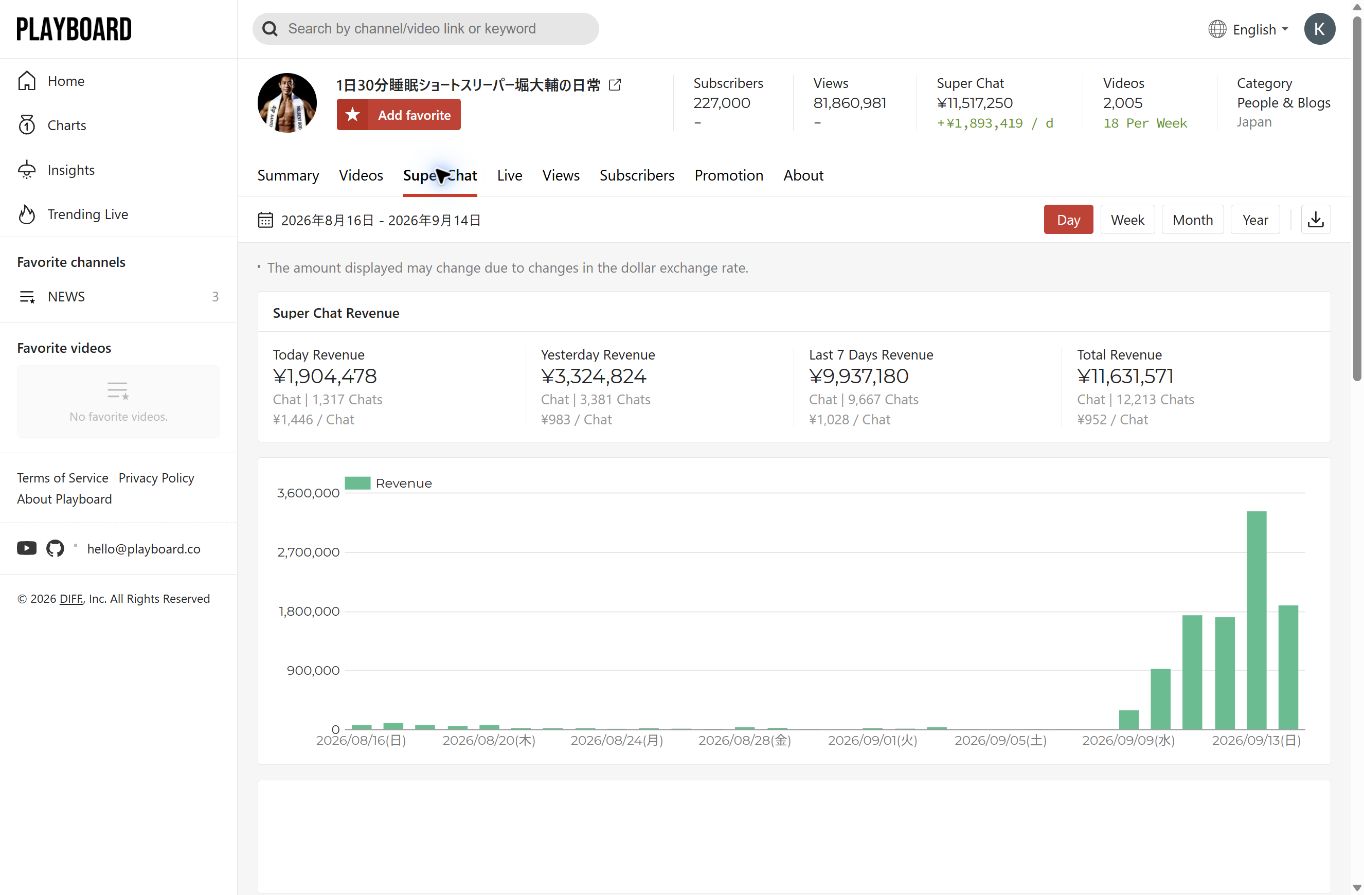Toggle the Revenue legend swatch
The width and height of the screenshot is (1364, 895).
(357, 483)
